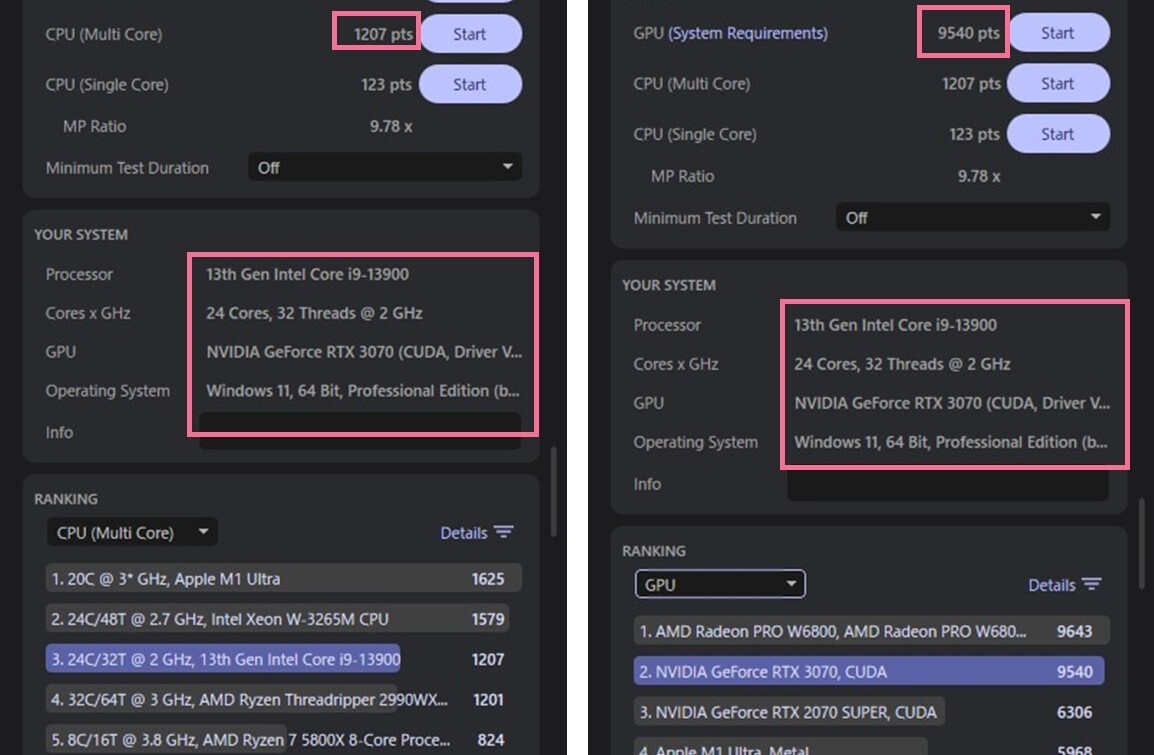The width and height of the screenshot is (1154, 755).
Task: Open the GPU ranking dropdown
Action: tap(720, 584)
